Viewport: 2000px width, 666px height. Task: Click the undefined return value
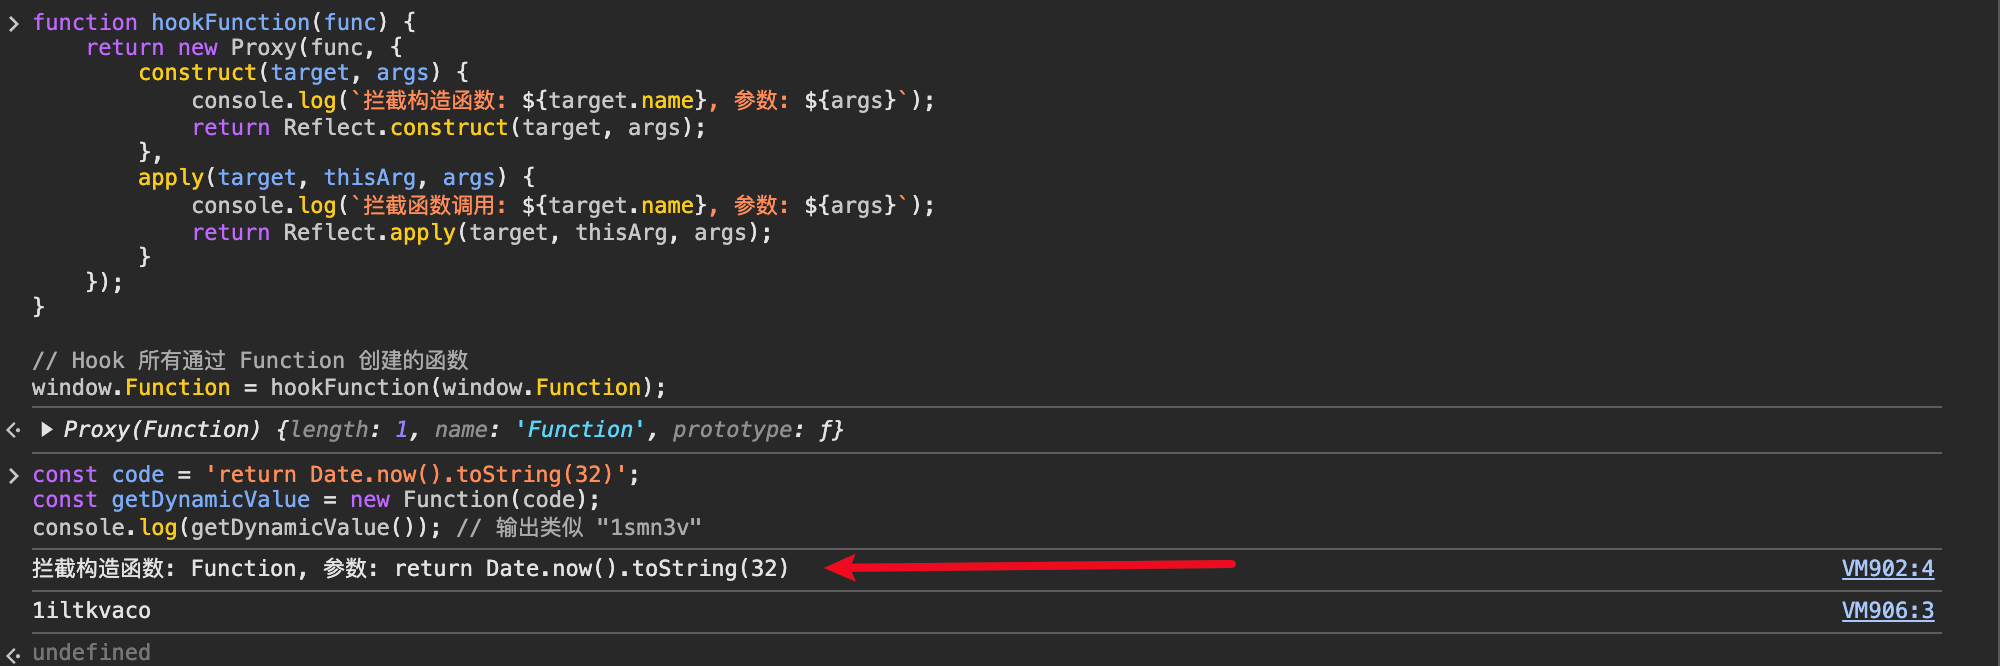pos(91,653)
